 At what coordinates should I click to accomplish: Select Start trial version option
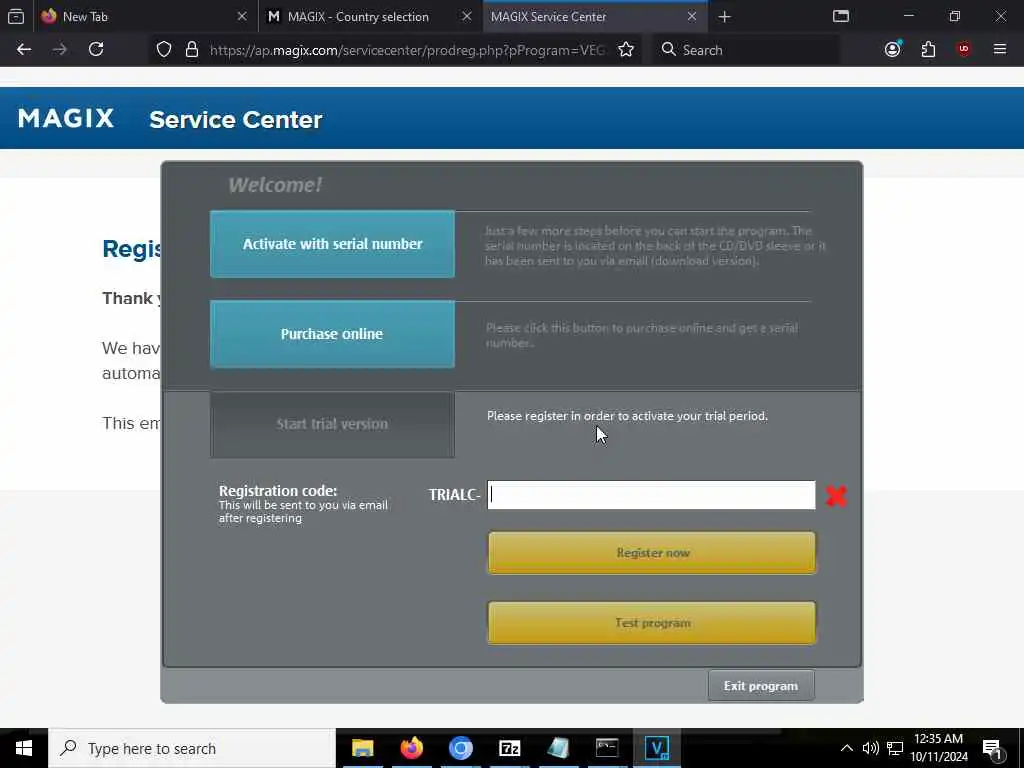point(332,424)
